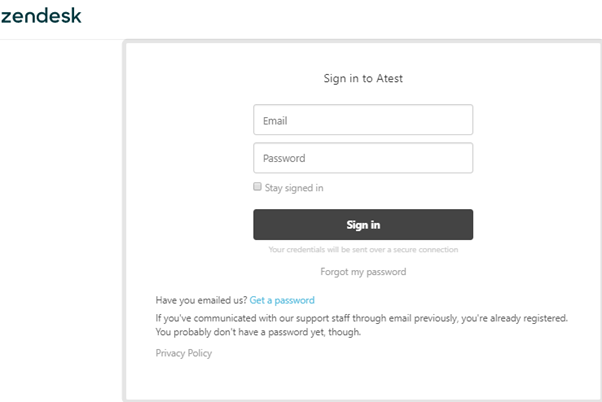Focus the Email input field
The height and width of the screenshot is (402, 602).
click(x=363, y=120)
